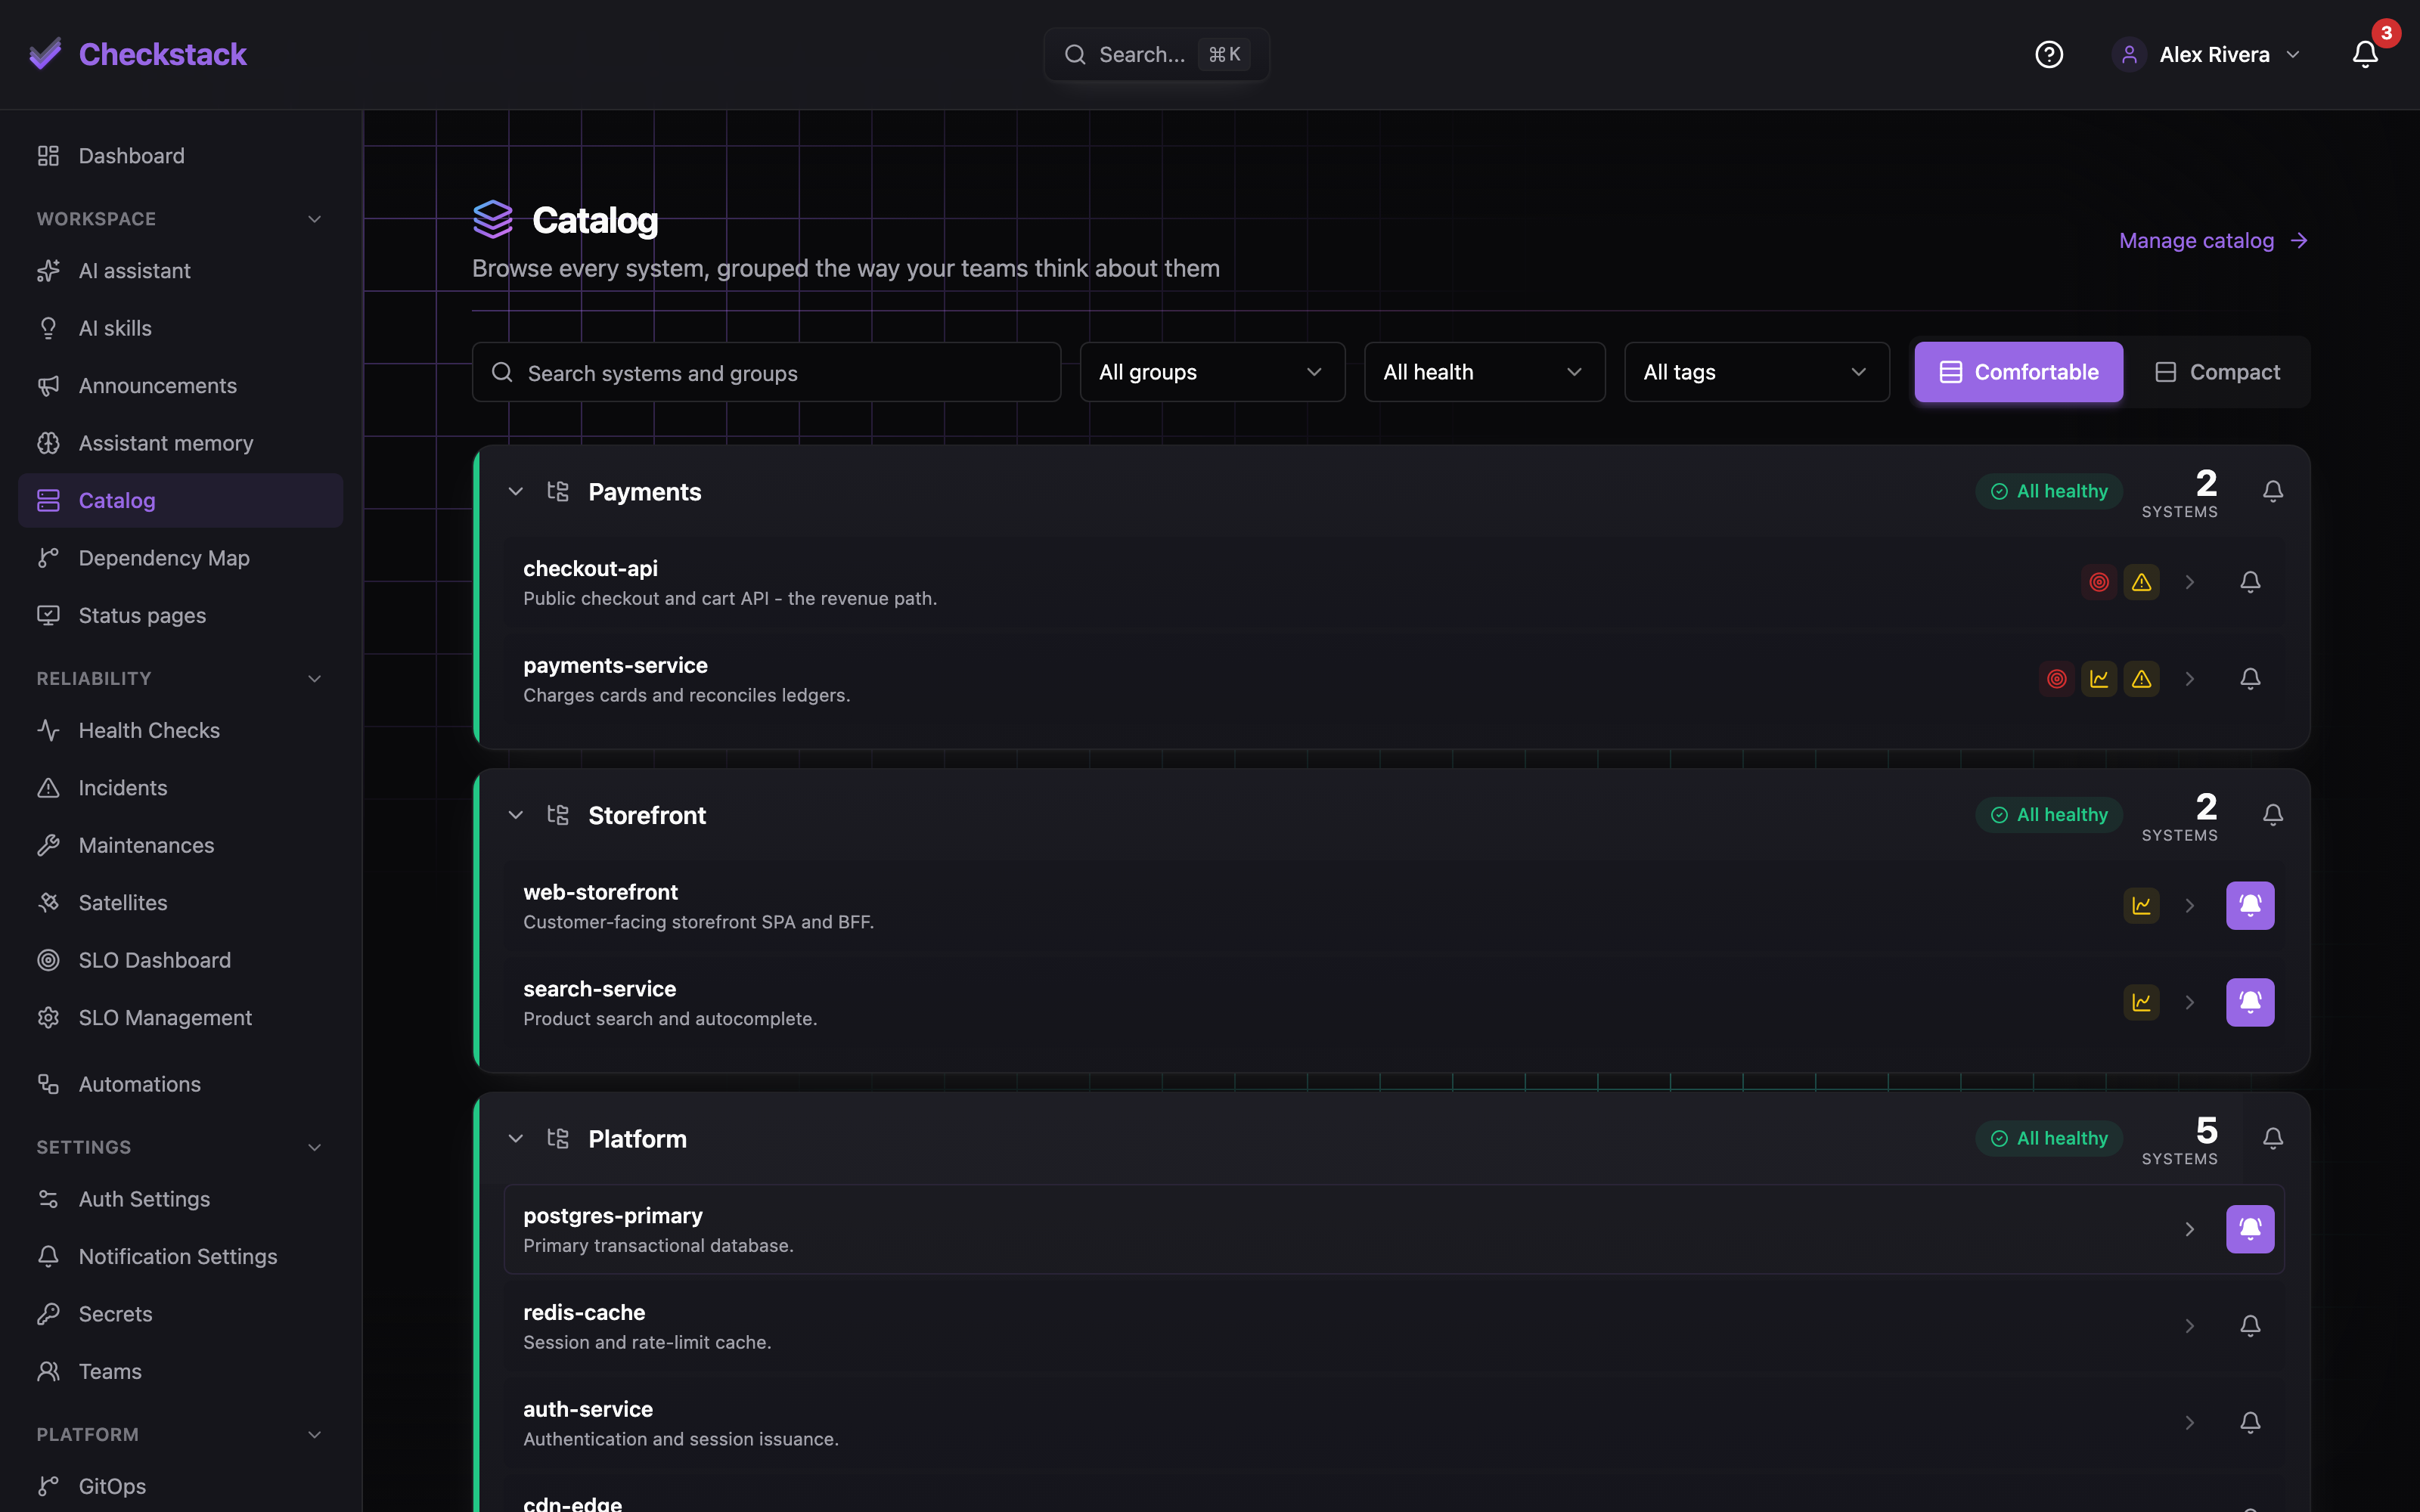Screen dimensions: 2420x1512
Task: Go to Dashboard in sidebar
Action: (x=180, y=156)
